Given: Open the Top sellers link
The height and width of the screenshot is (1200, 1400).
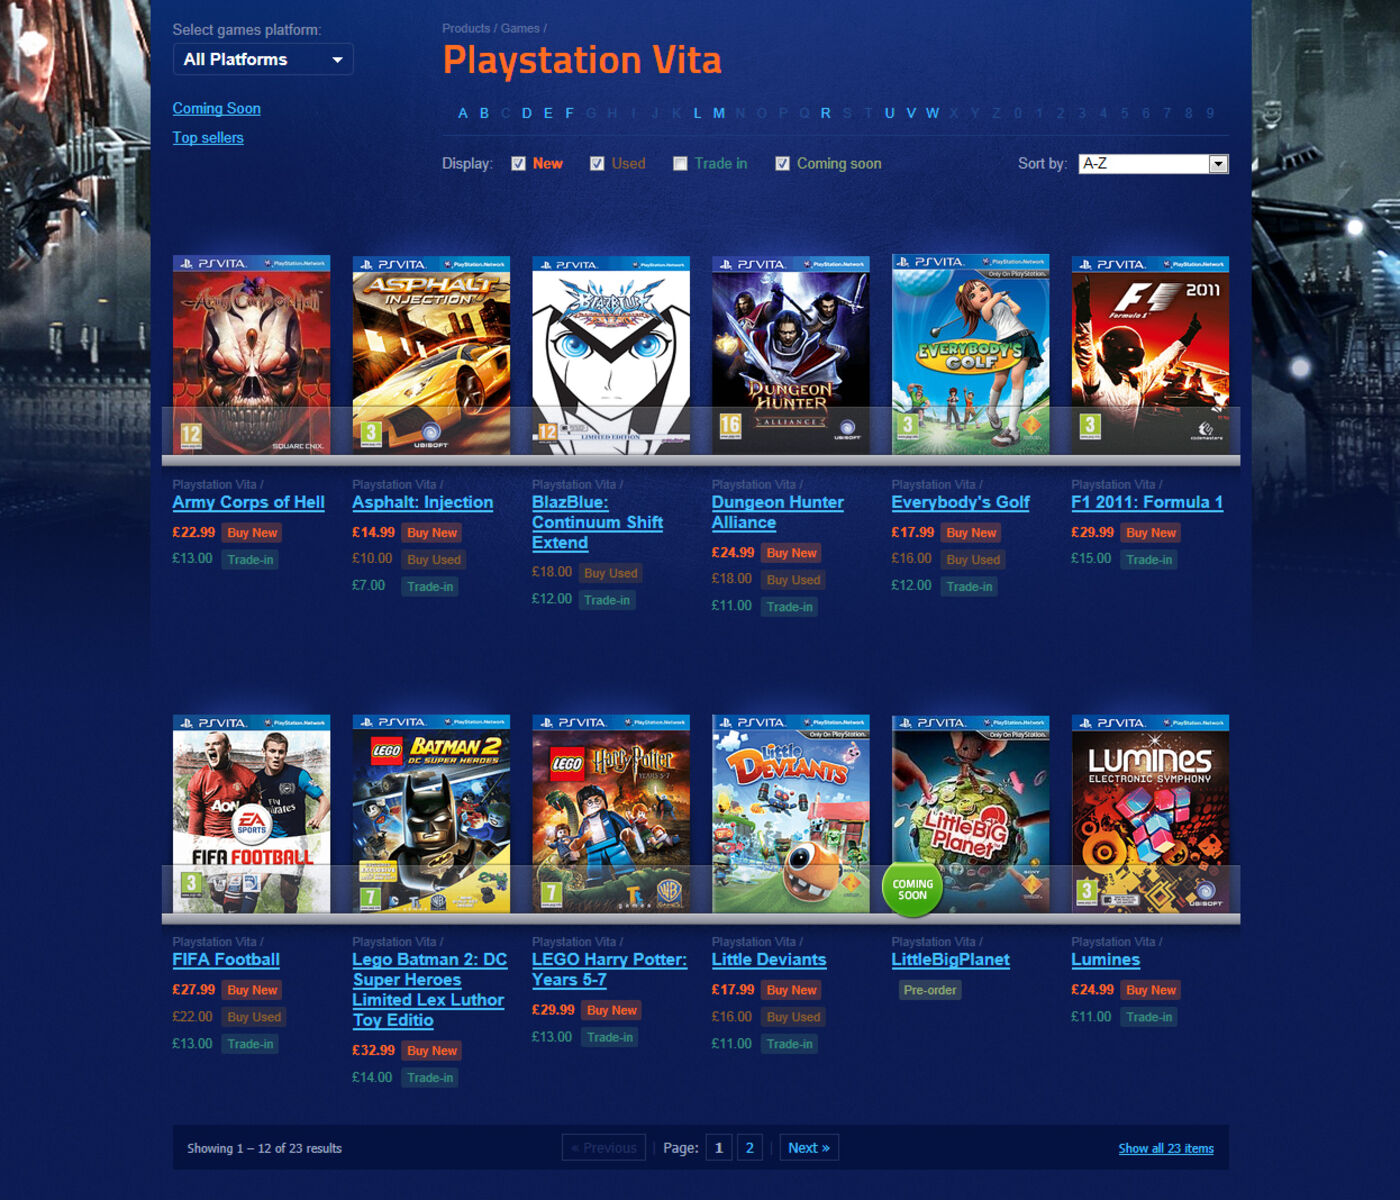Looking at the screenshot, I should (208, 138).
